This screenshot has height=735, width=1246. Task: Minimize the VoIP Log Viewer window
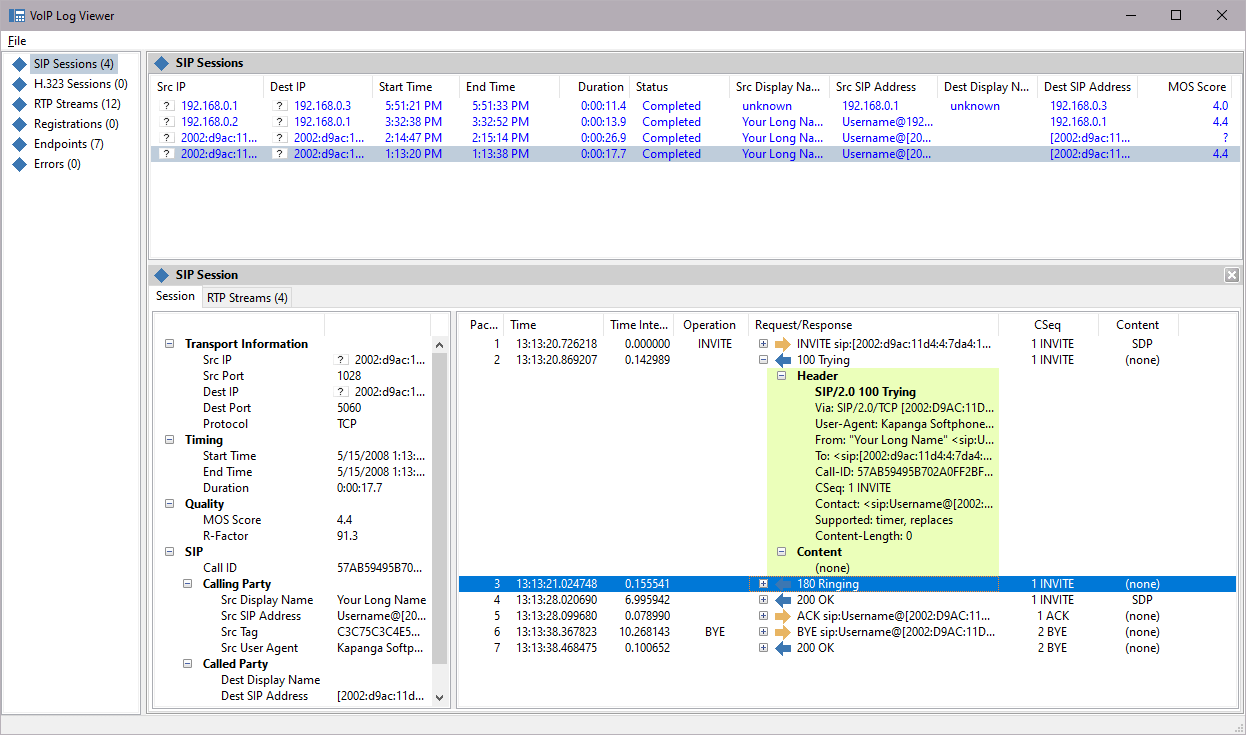click(1130, 15)
